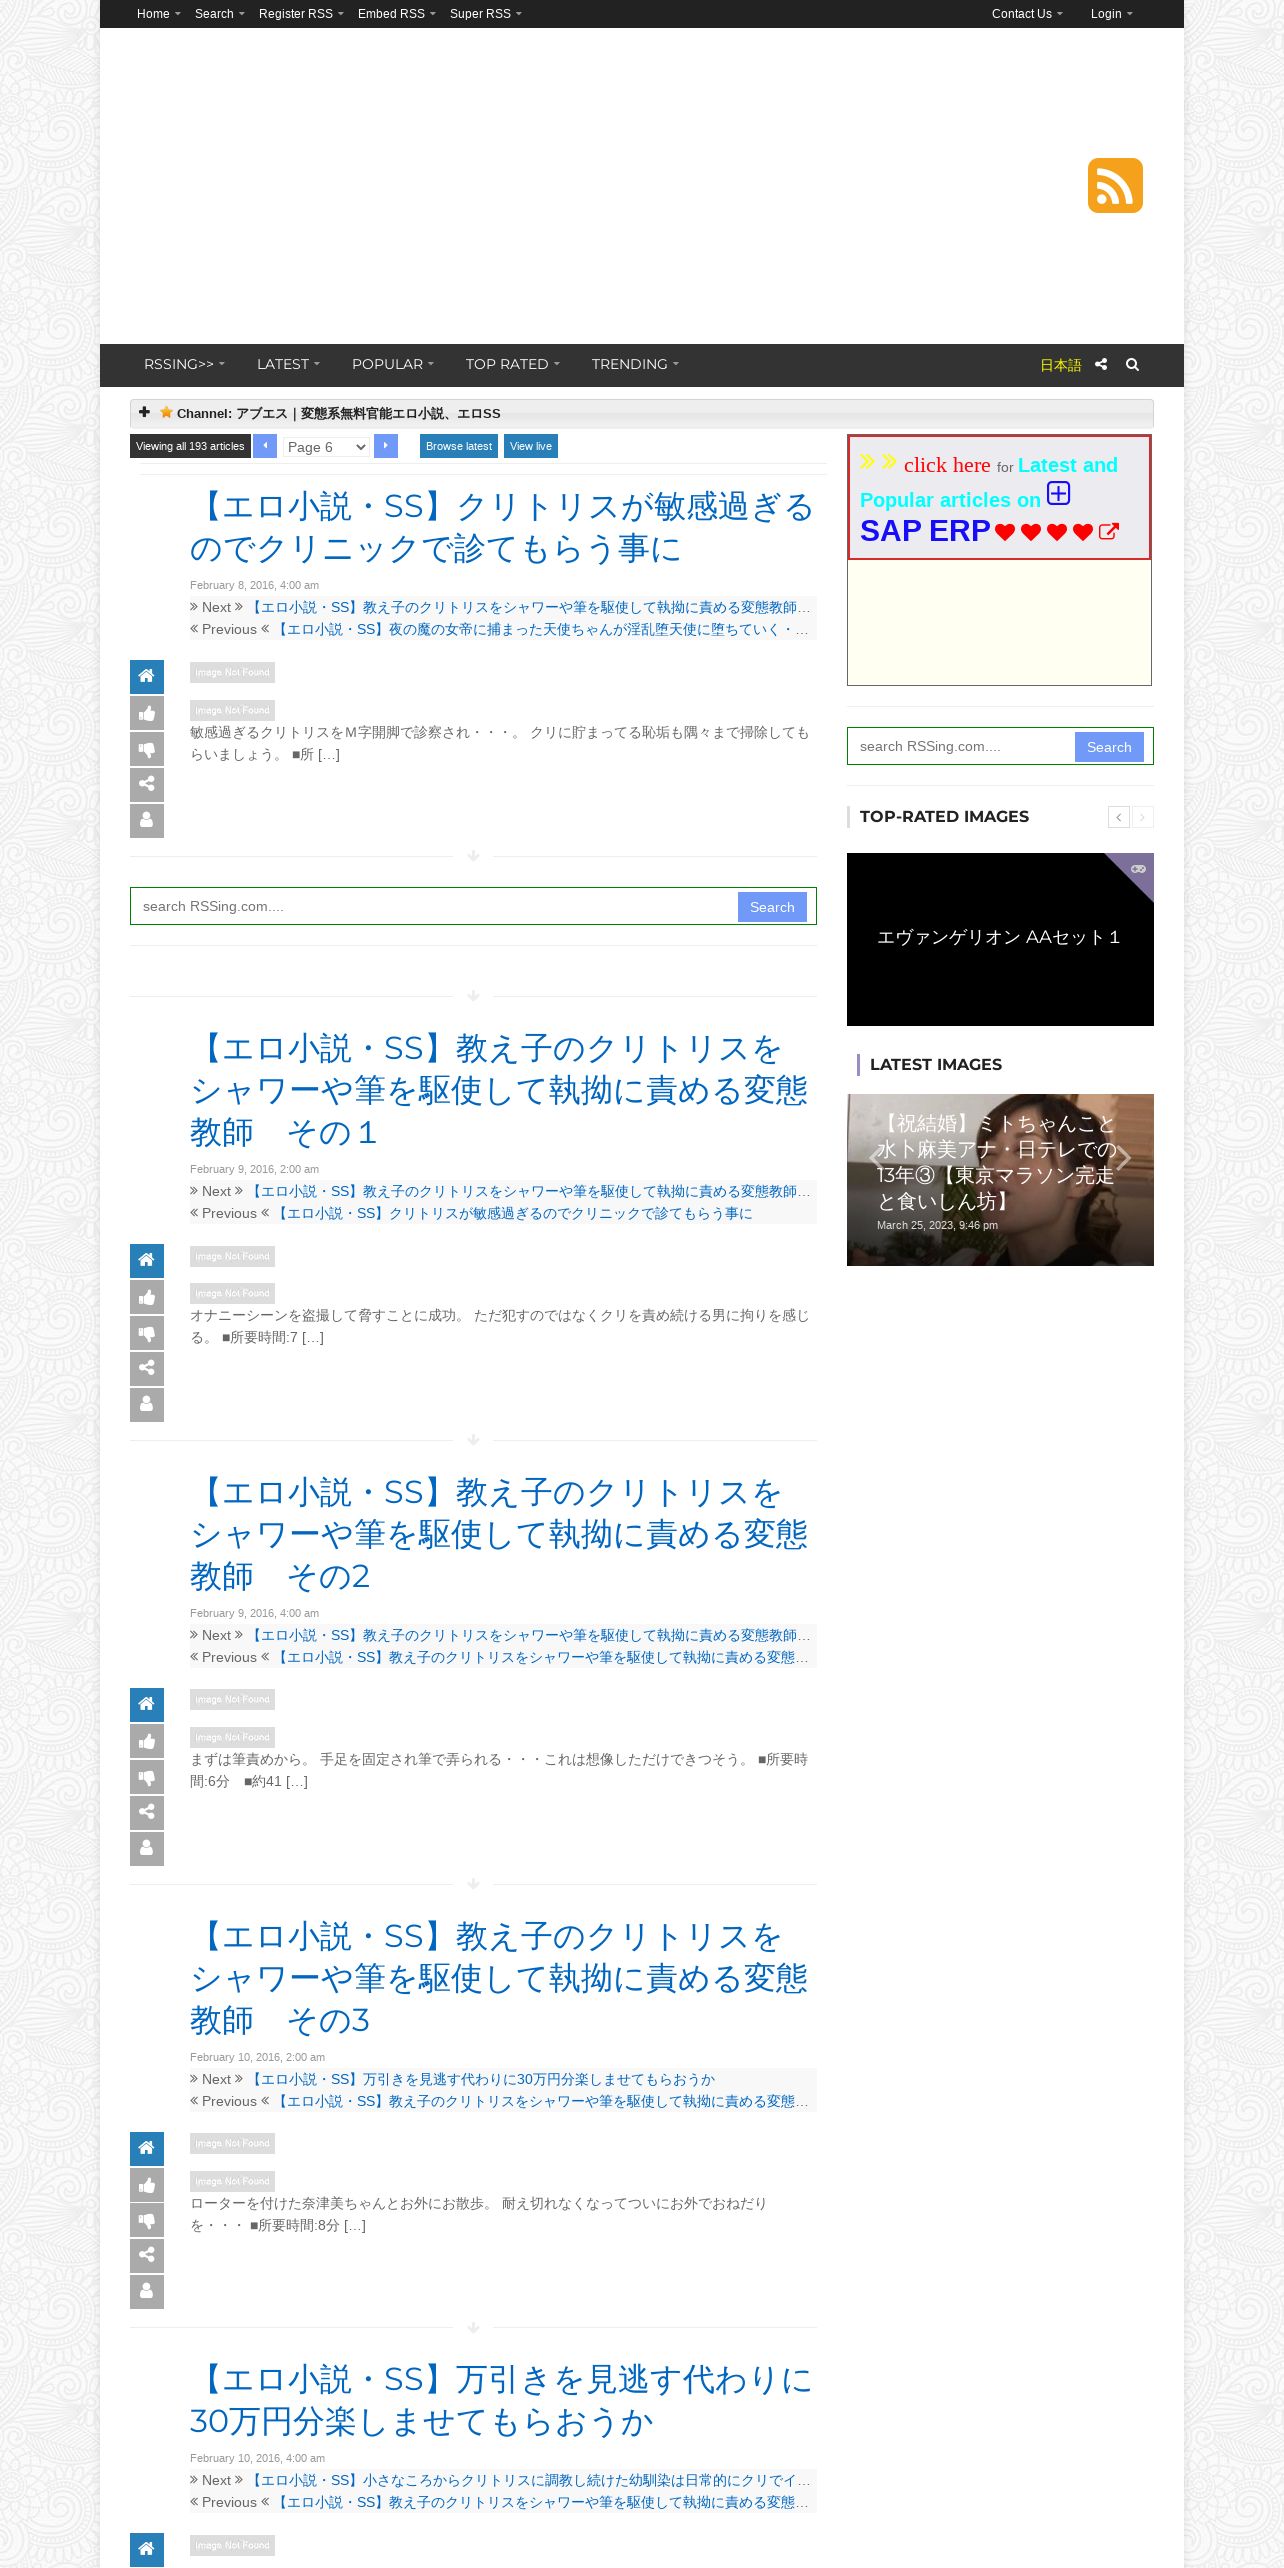Open the TRENDING navbar menu
This screenshot has width=1284, height=2568.
pos(635,364)
